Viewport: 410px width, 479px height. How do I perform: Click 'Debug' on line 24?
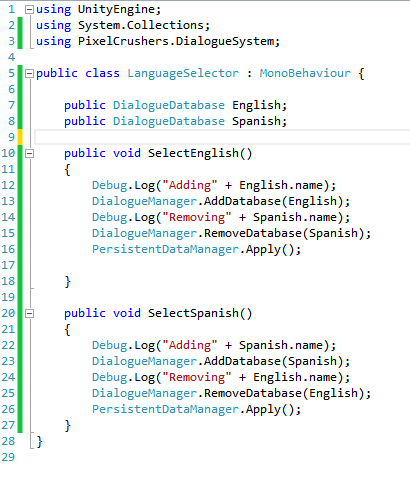[110, 377]
